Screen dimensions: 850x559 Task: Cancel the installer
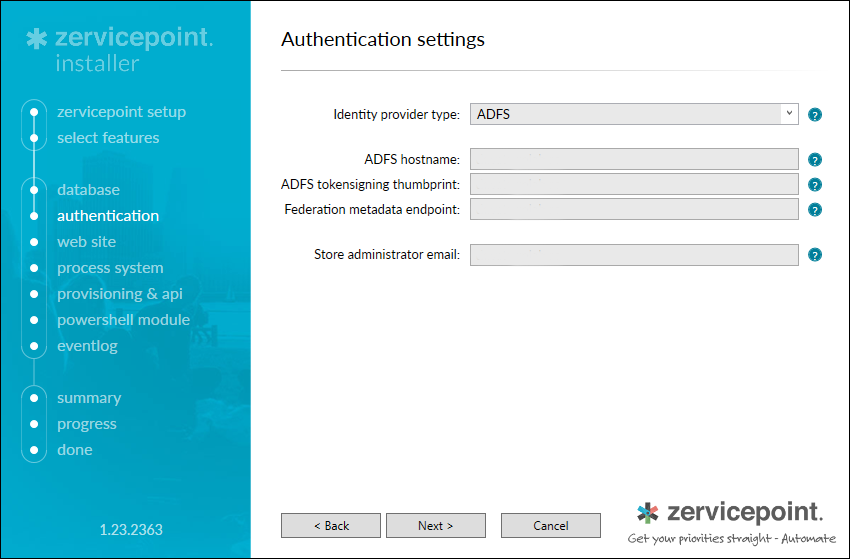click(550, 525)
